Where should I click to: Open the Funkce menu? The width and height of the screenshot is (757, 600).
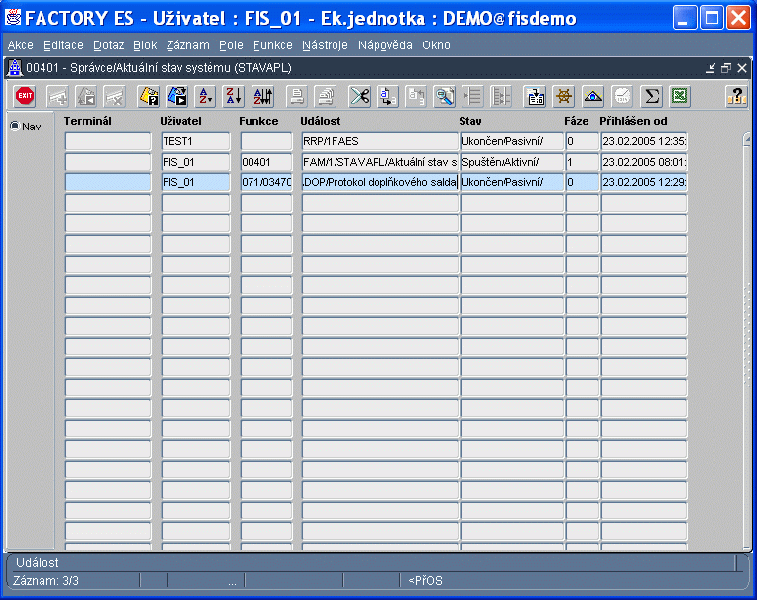273,45
